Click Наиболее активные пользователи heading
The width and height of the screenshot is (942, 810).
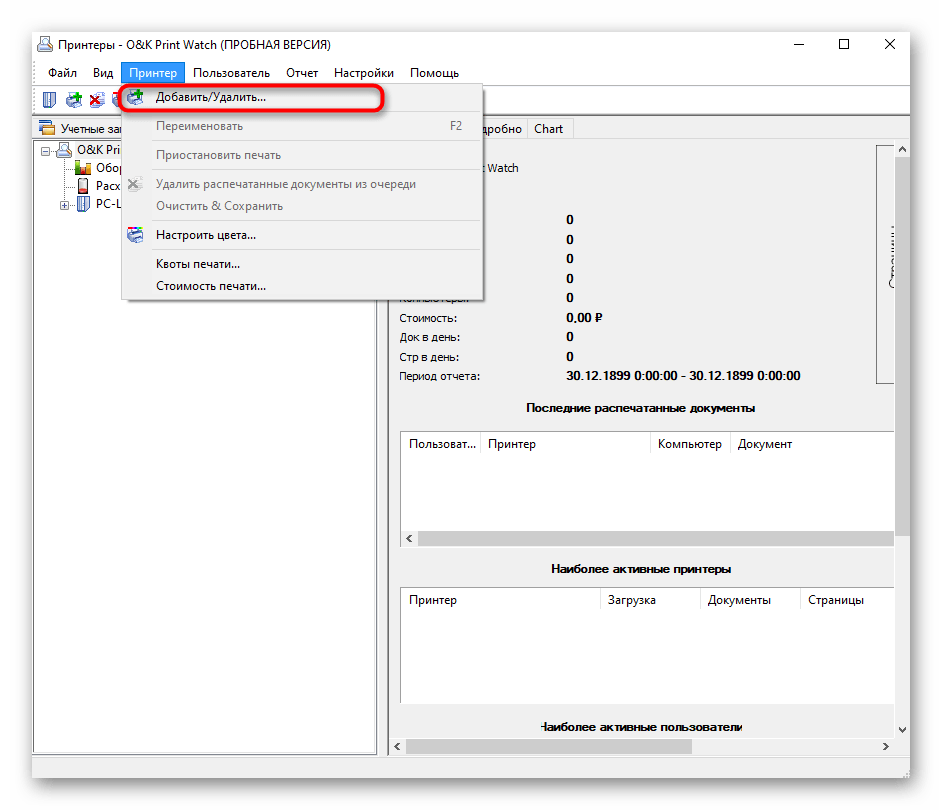[x=641, y=727]
